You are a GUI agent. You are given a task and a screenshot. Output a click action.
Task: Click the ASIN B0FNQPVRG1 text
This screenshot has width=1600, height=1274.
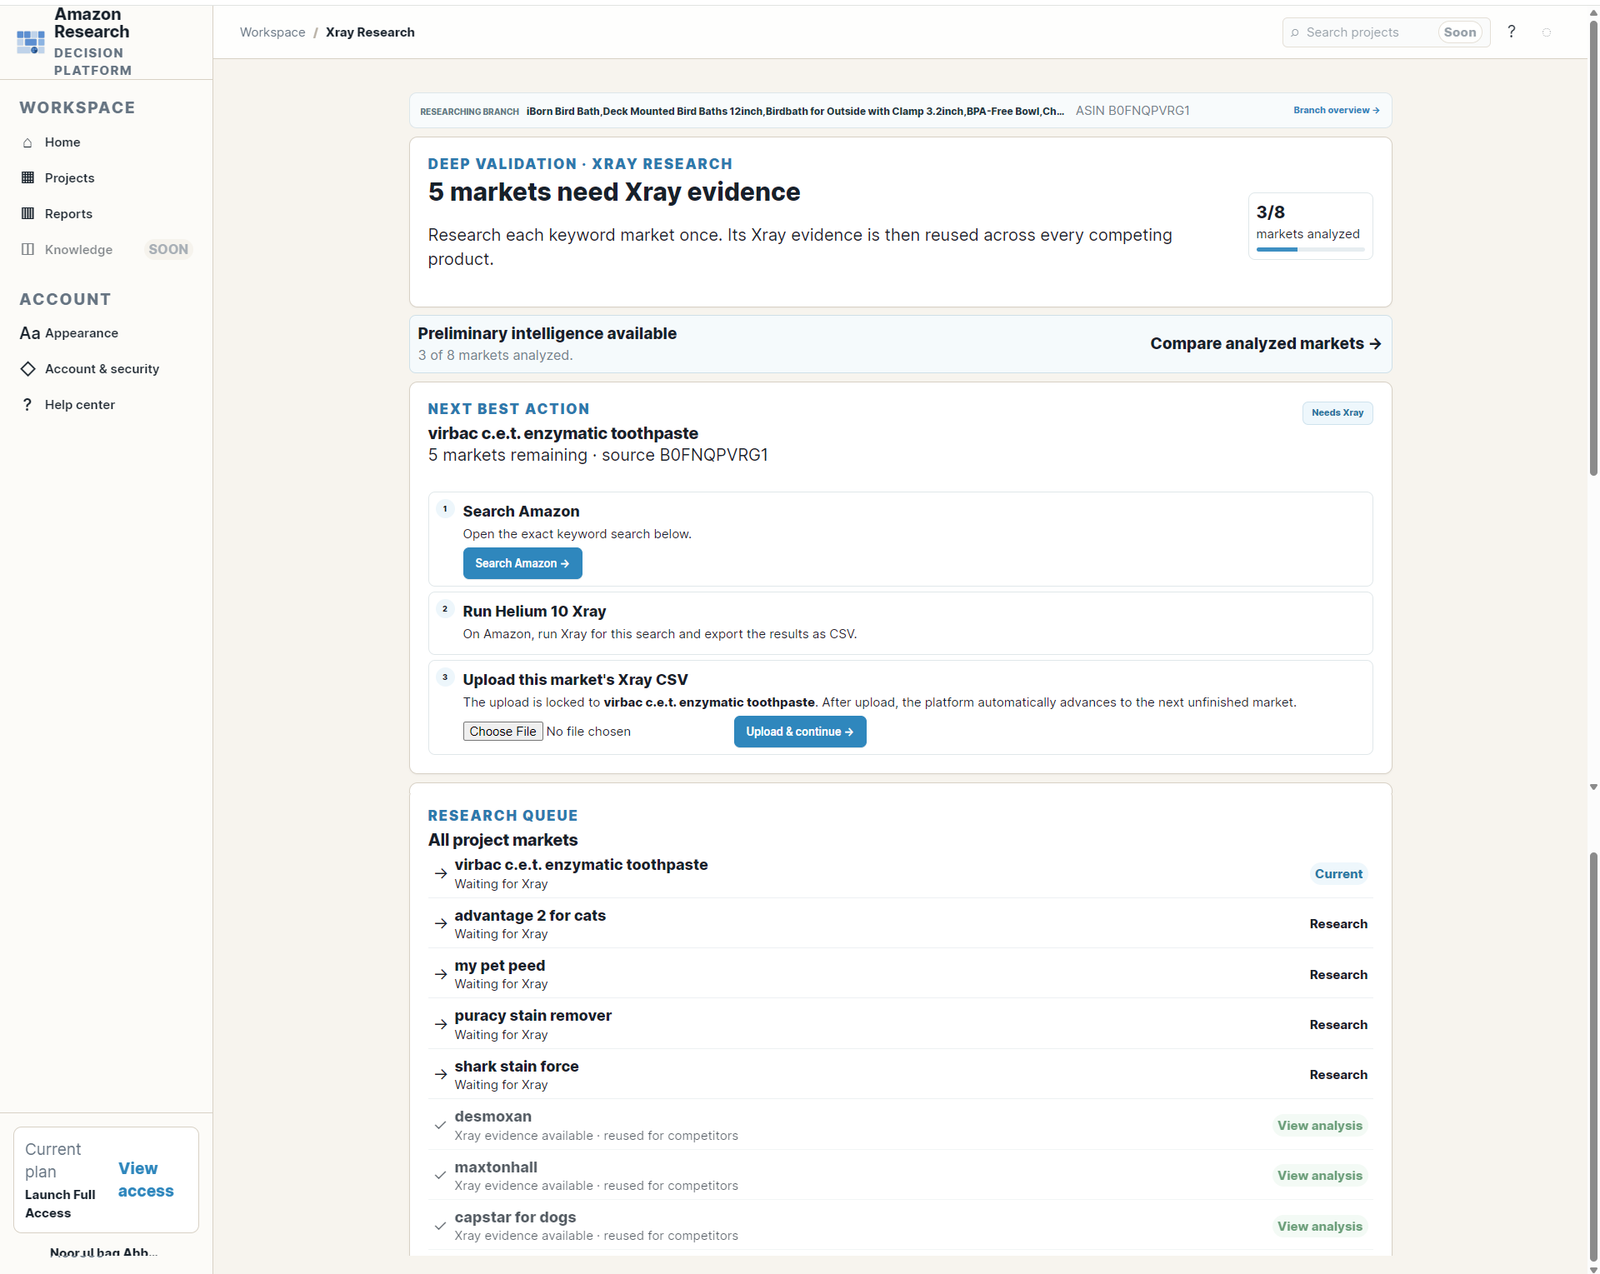click(x=1132, y=111)
